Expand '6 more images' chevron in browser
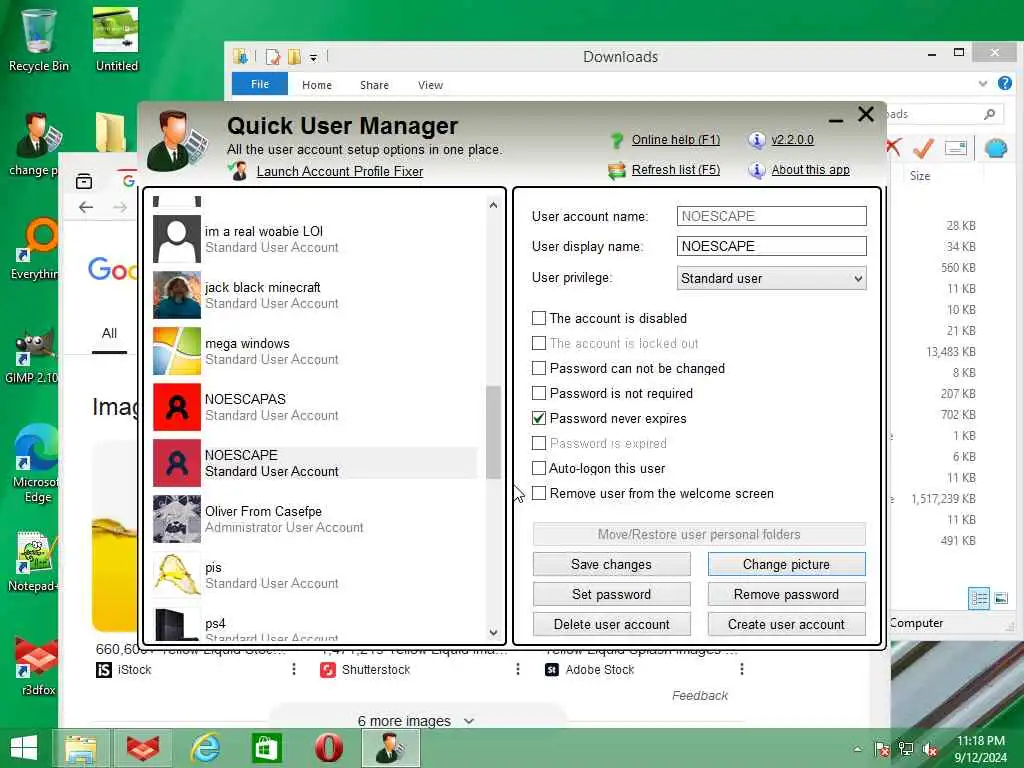Screen dimensions: 1024x768 469,721
